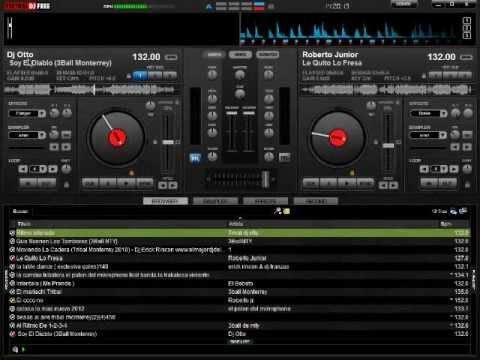The image size is (480, 360).
Task: Select the Scratch panel button at top center
Action: click(267, 55)
